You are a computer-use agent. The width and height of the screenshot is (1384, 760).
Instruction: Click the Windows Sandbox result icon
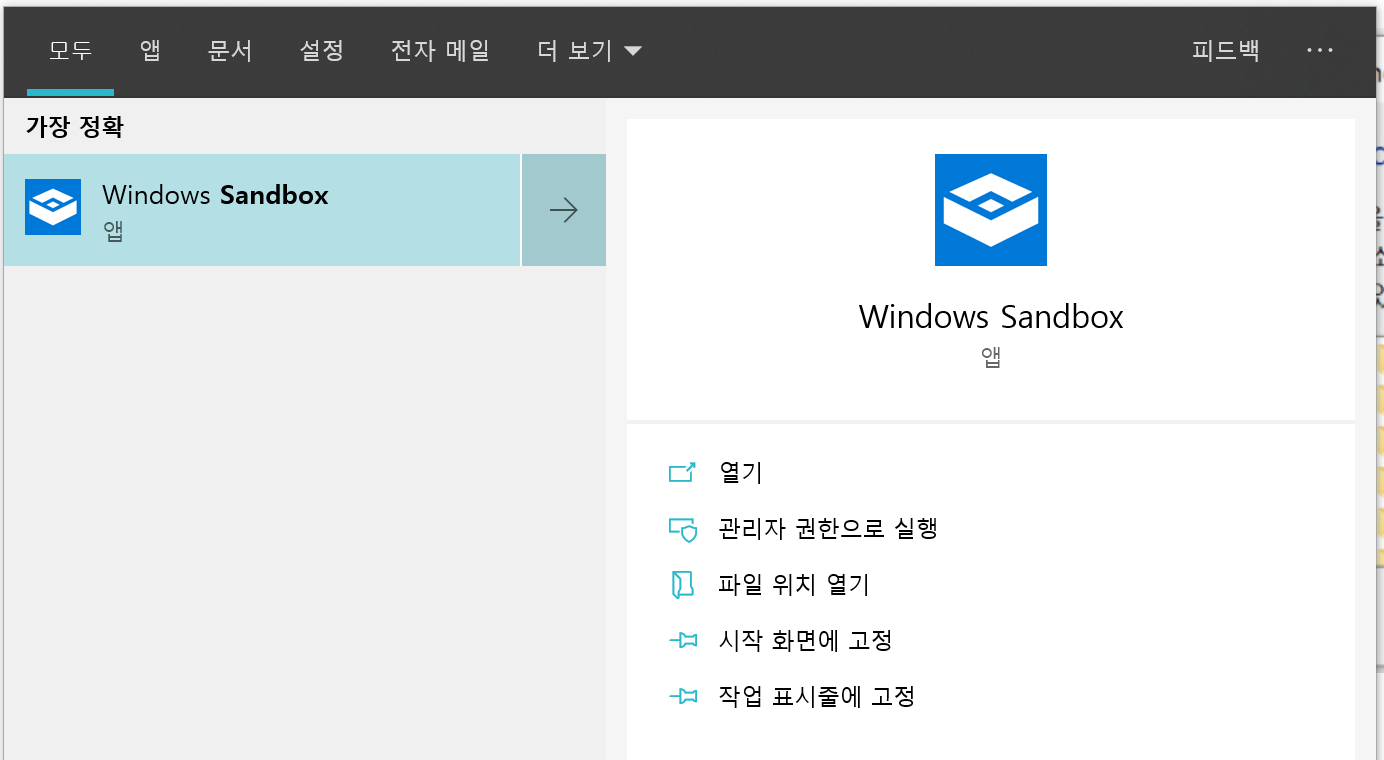[x=53, y=207]
